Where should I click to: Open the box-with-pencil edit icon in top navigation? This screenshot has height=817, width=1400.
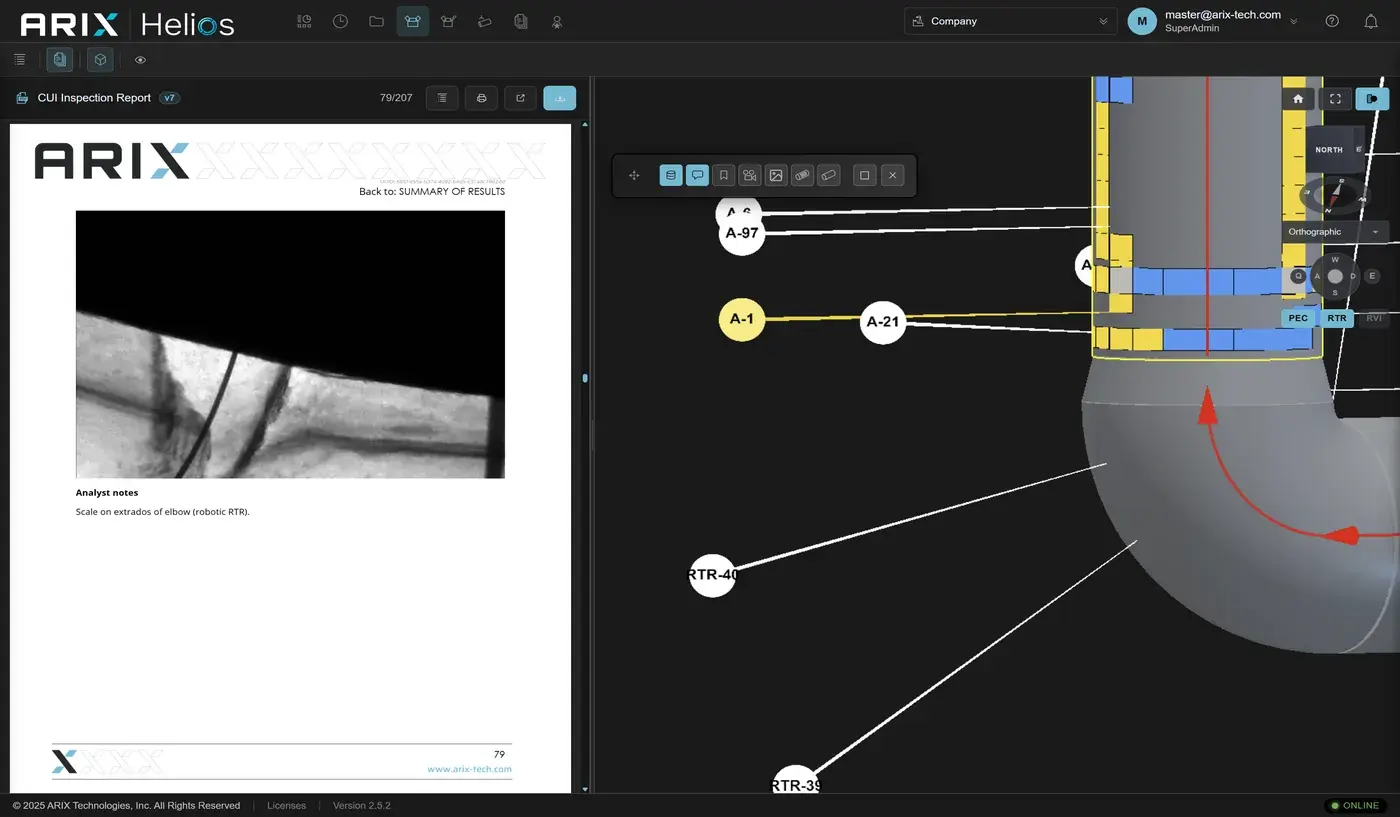pos(449,21)
